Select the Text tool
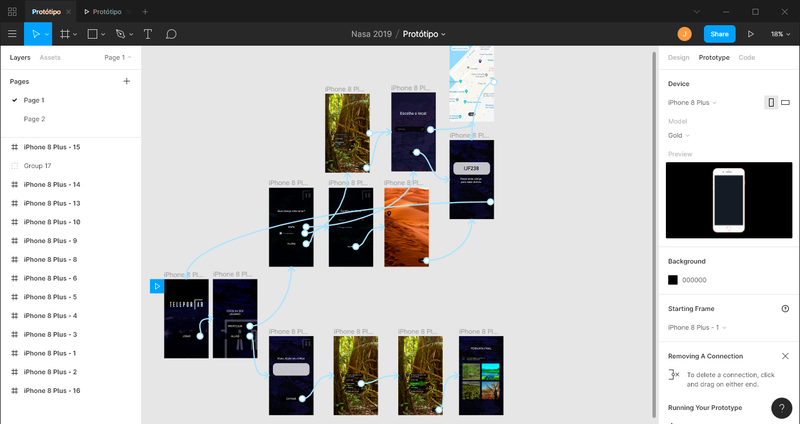 pos(148,34)
